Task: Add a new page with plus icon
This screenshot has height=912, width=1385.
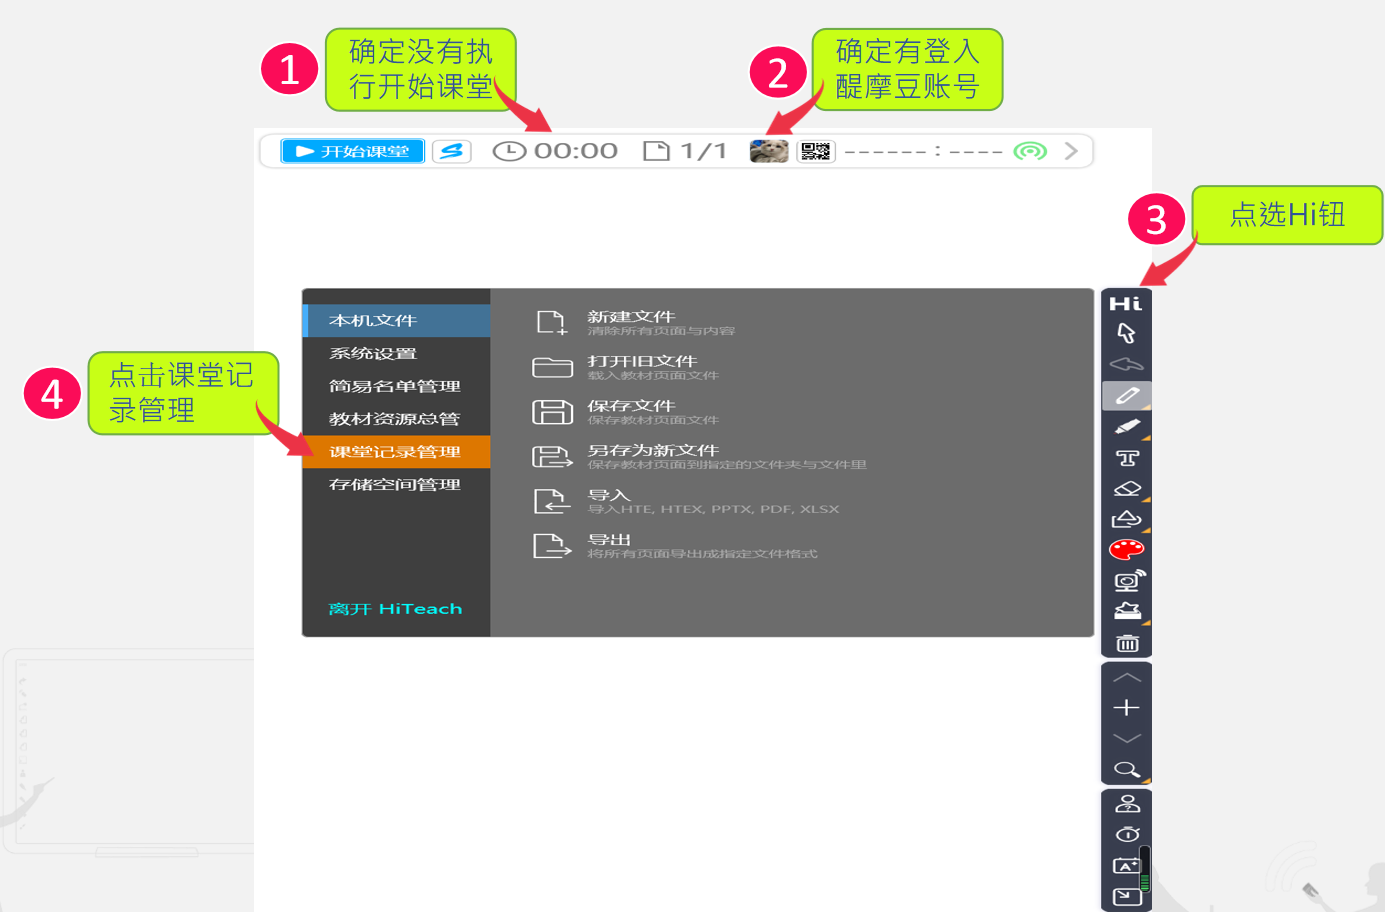Action: coord(1127,708)
